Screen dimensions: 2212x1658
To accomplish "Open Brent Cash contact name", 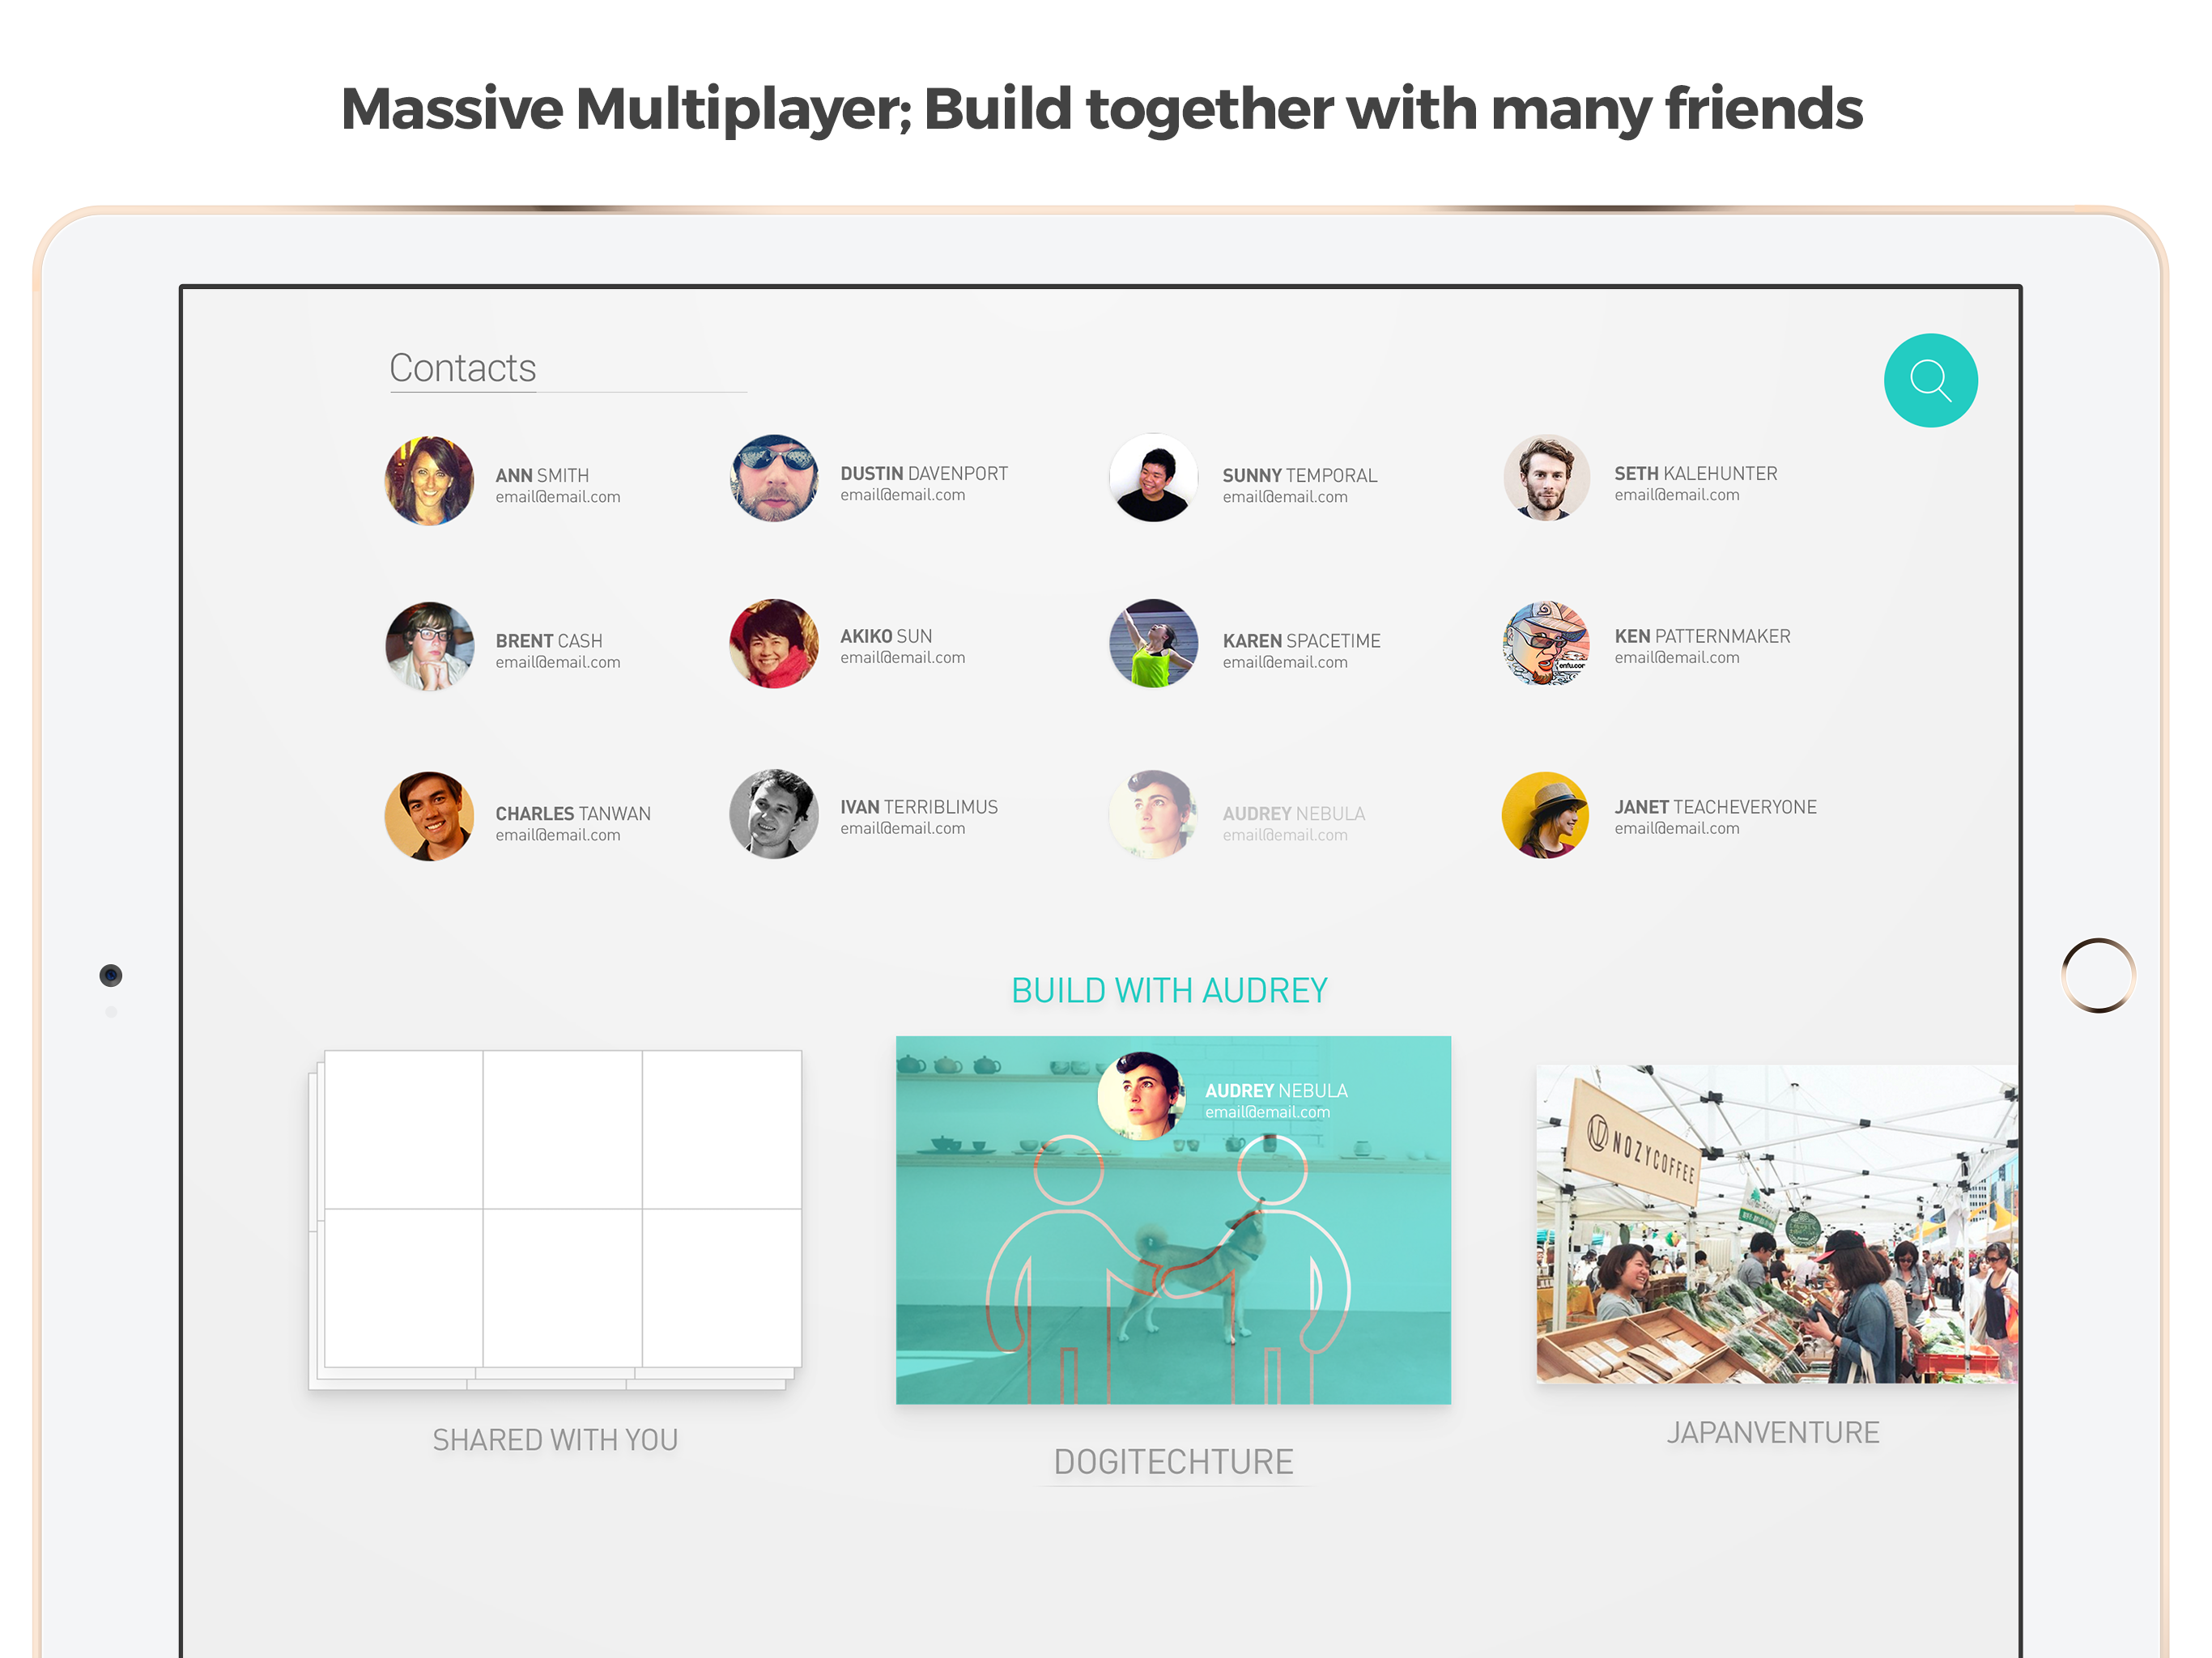I will point(549,640).
